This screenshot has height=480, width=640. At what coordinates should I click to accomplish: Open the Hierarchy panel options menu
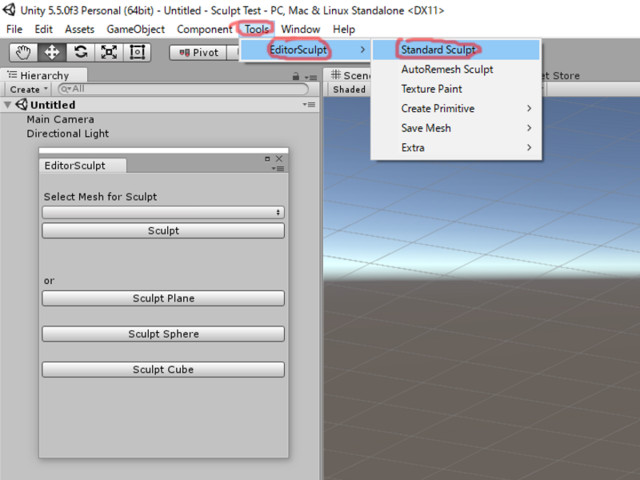coord(311,77)
